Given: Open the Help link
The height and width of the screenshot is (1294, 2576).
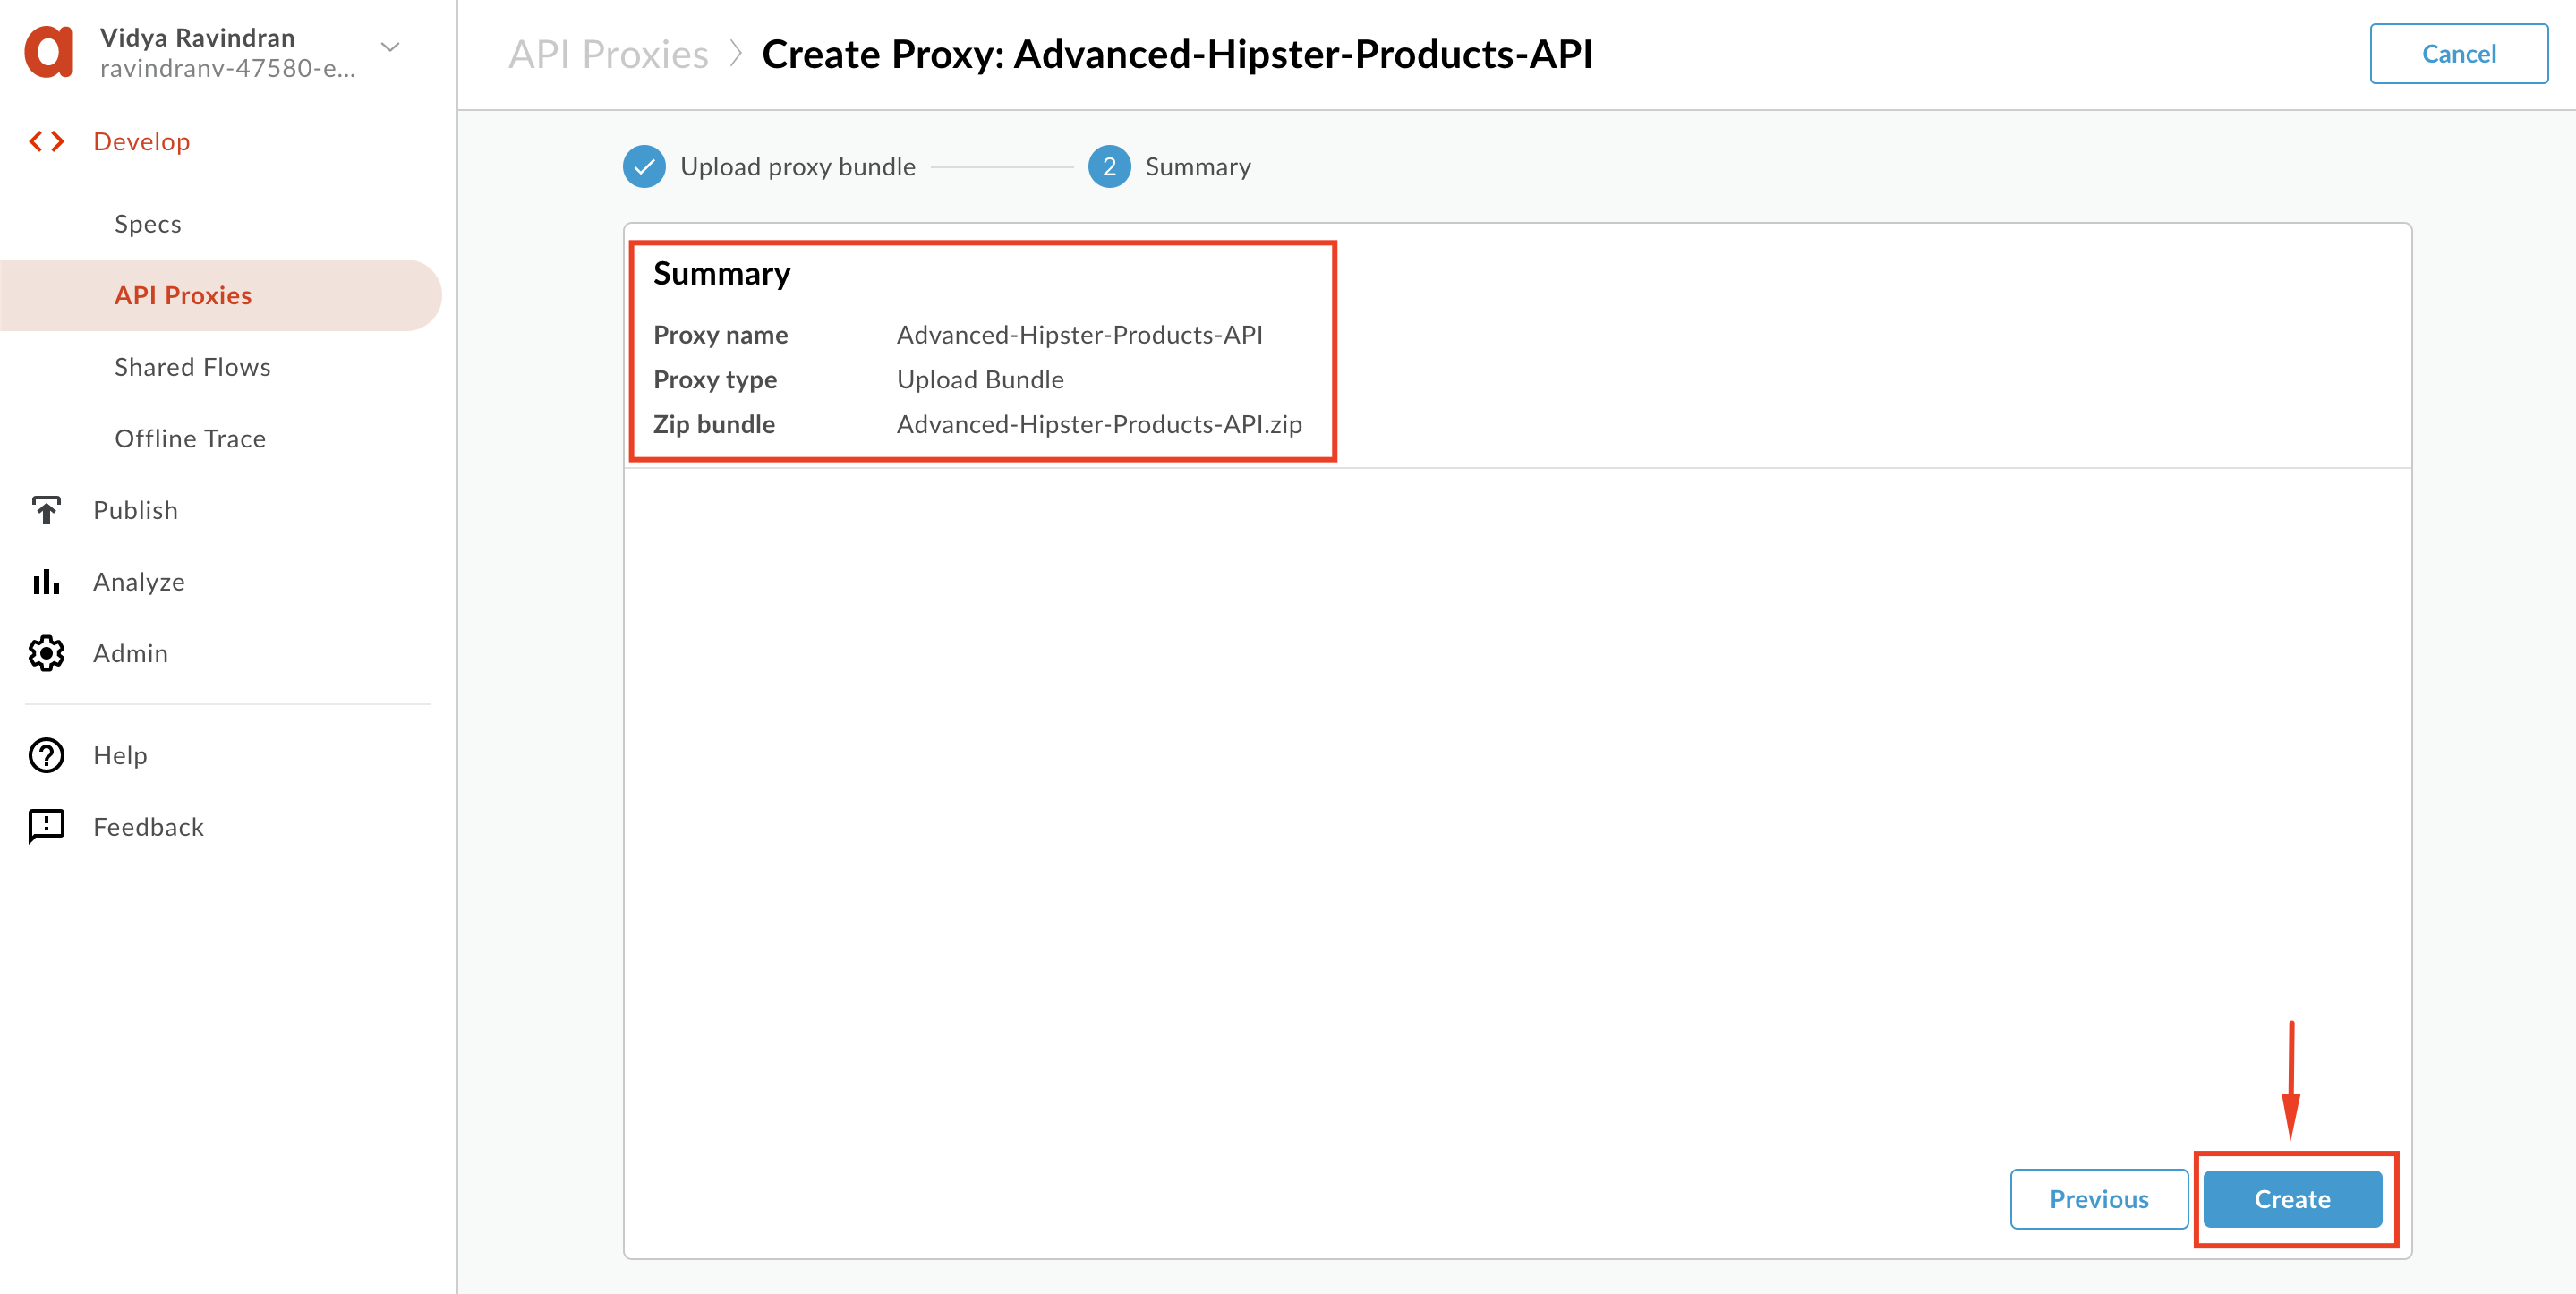Looking at the screenshot, I should (120, 756).
